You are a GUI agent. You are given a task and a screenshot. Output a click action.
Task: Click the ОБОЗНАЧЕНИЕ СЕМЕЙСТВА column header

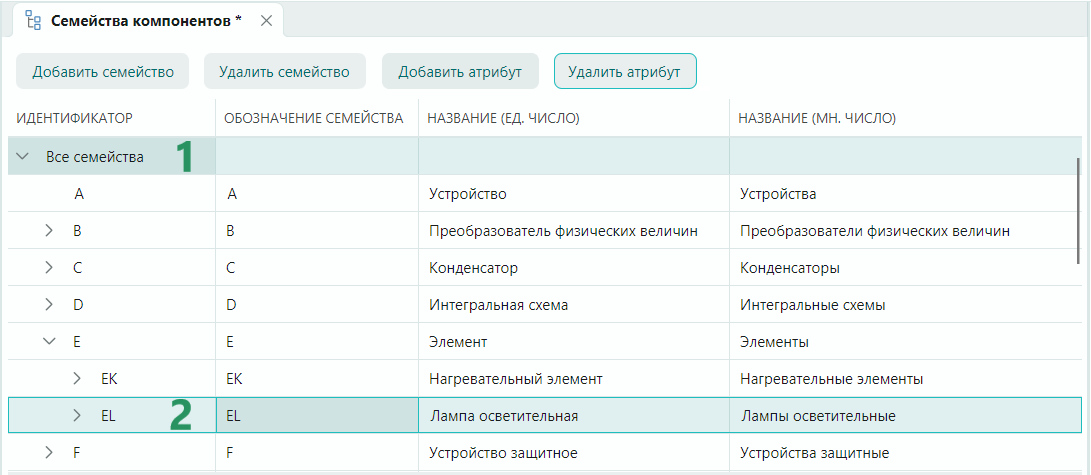coord(313,119)
